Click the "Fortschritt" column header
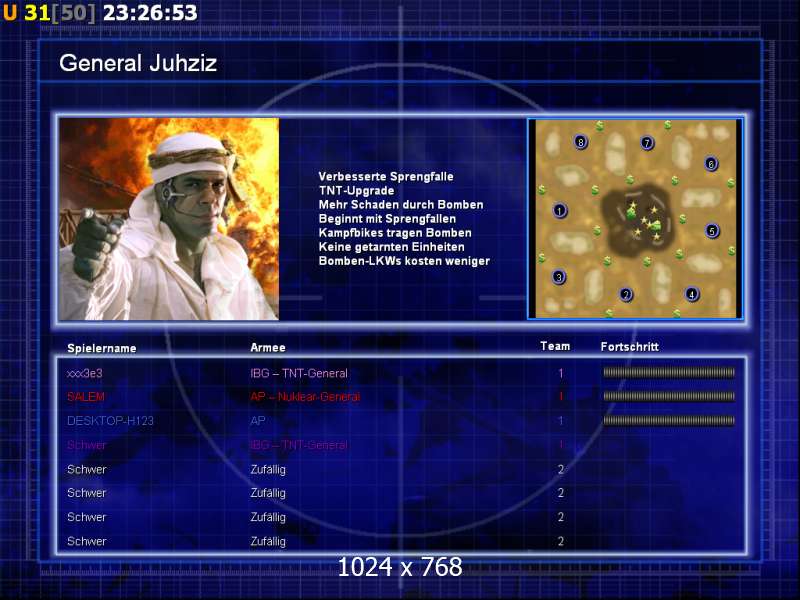 630,347
